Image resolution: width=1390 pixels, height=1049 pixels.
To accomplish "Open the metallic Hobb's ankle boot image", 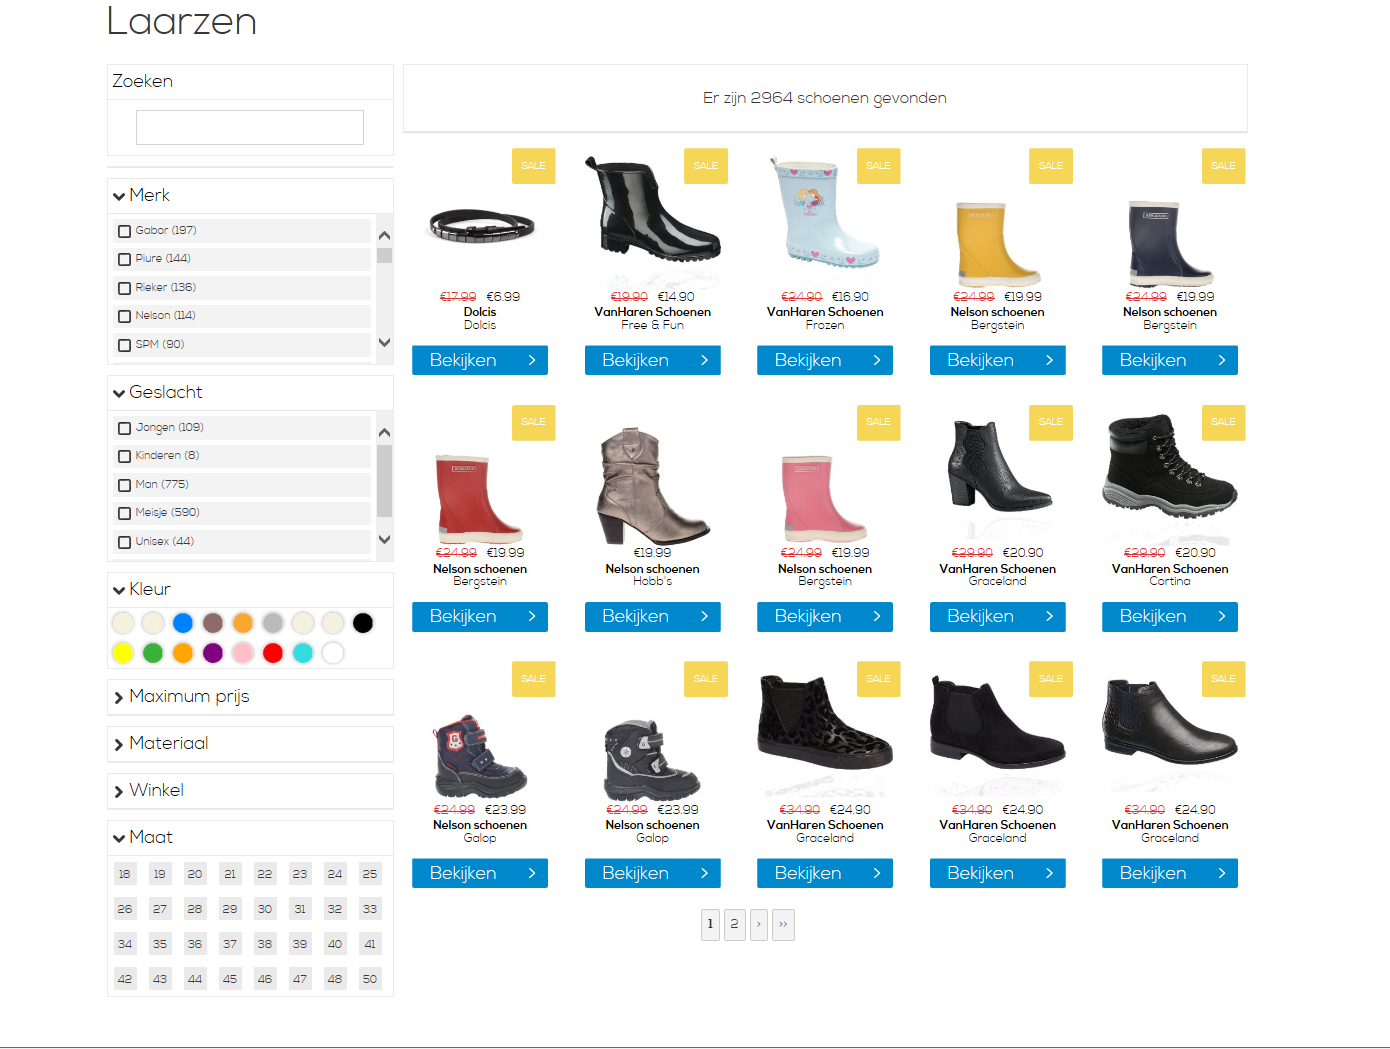I will pos(652,487).
